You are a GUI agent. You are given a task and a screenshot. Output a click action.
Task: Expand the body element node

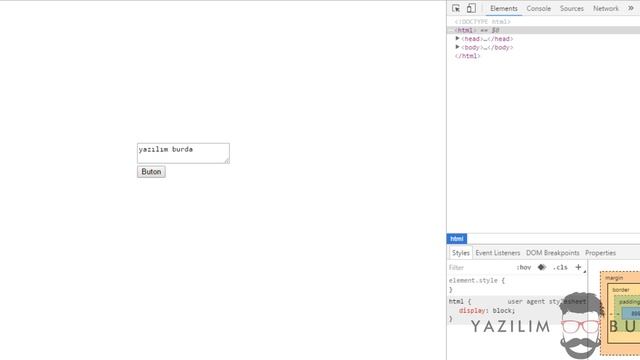pyautogui.click(x=458, y=47)
